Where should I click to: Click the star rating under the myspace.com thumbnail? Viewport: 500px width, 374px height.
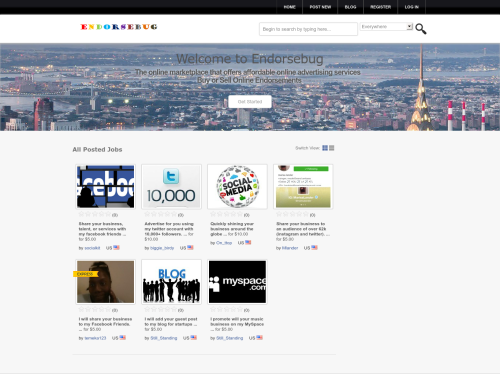coord(227,310)
